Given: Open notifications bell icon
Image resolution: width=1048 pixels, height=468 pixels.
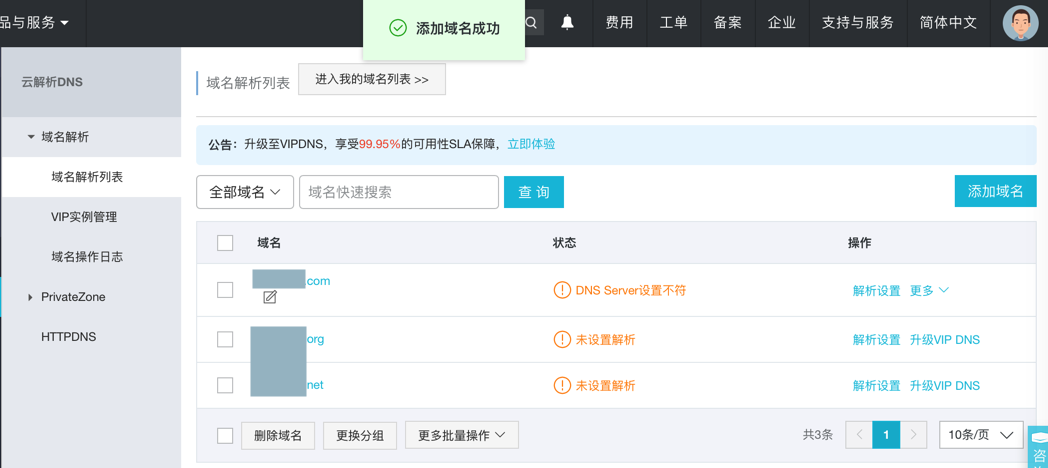Looking at the screenshot, I should (567, 22).
